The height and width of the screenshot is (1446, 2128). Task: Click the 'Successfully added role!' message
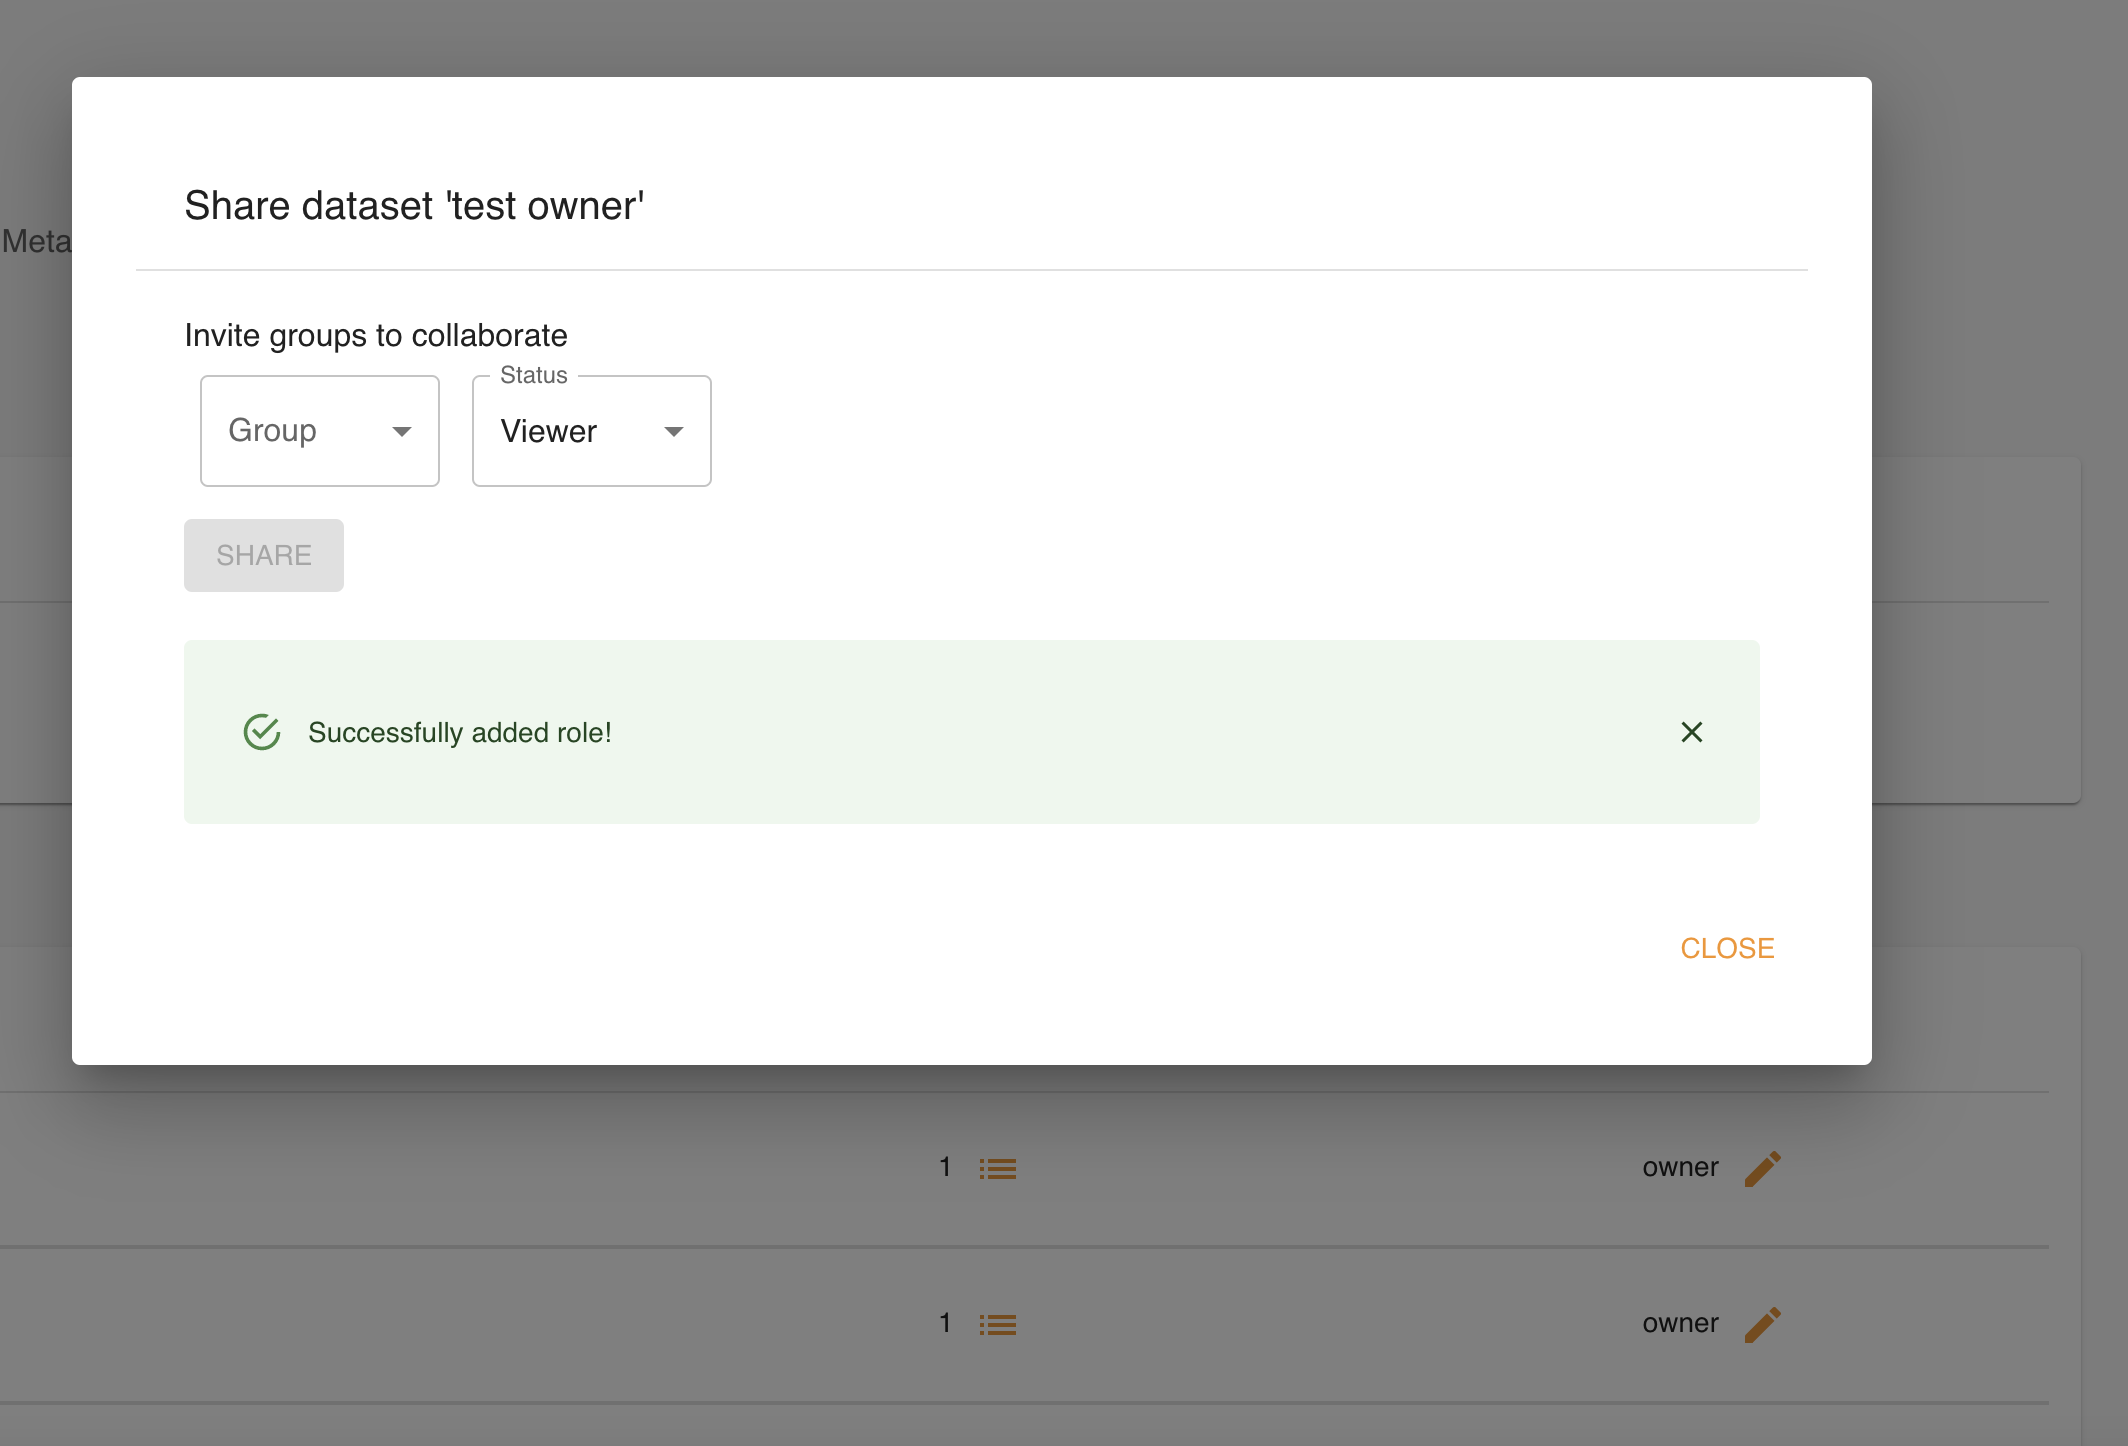(459, 732)
